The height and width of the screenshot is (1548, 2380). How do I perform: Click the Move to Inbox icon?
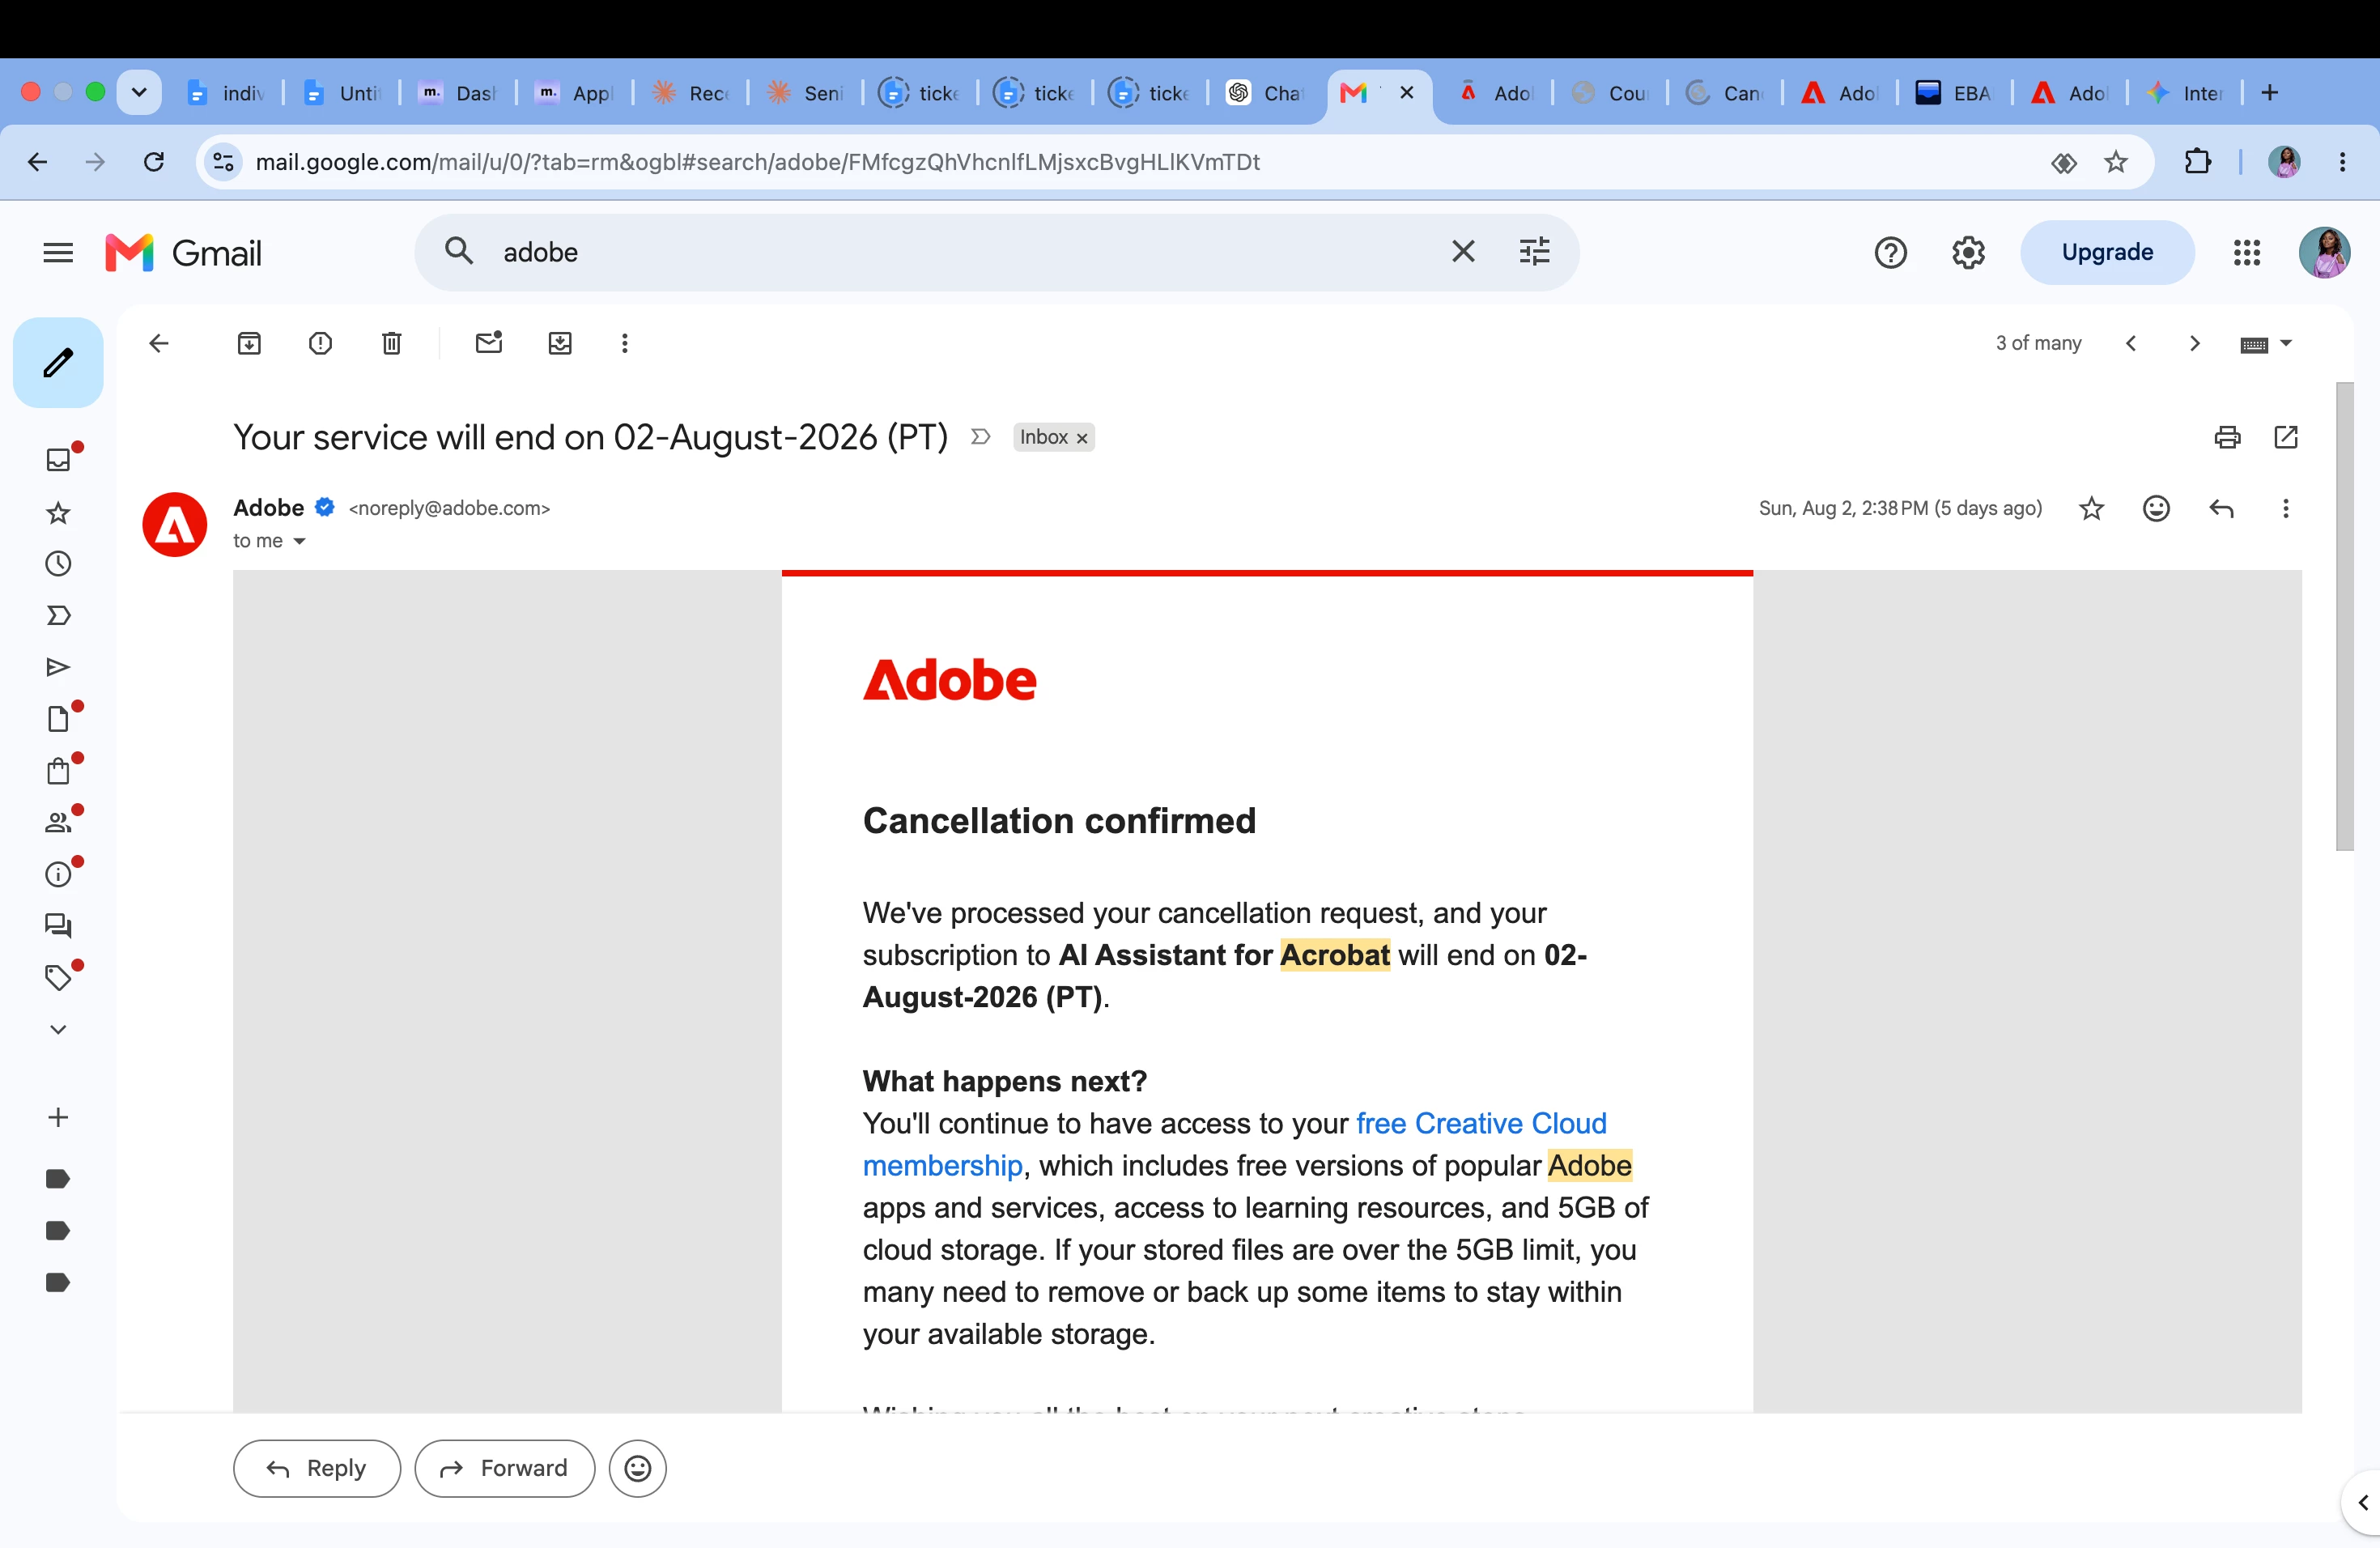tap(560, 344)
